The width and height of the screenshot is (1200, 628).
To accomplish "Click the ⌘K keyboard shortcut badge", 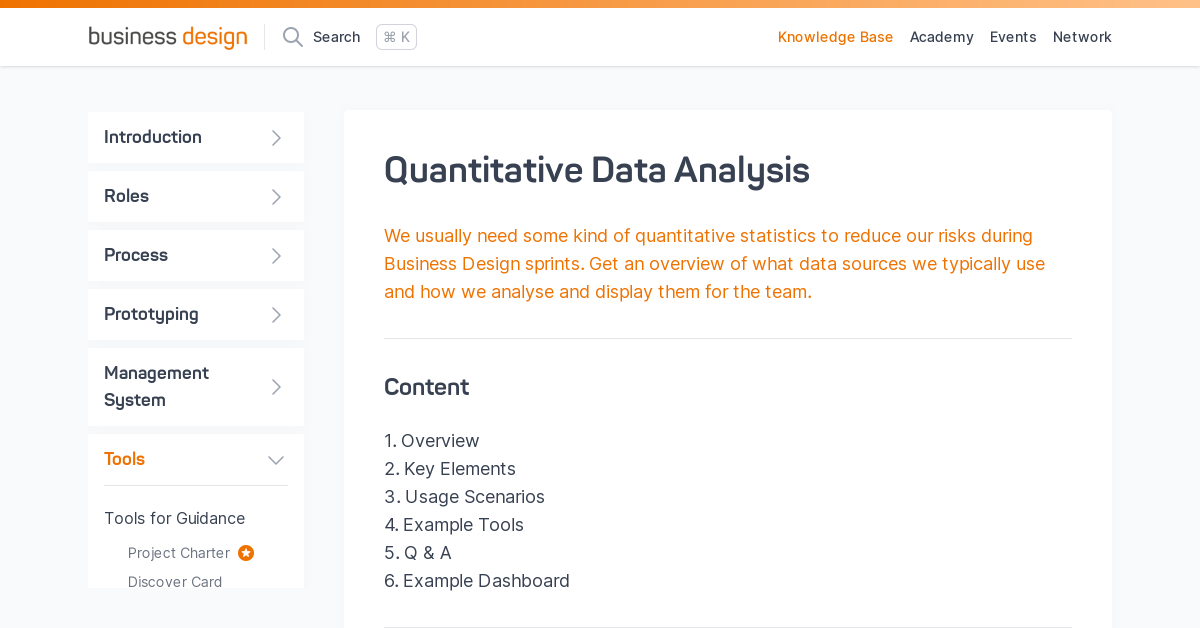I will [x=396, y=36].
